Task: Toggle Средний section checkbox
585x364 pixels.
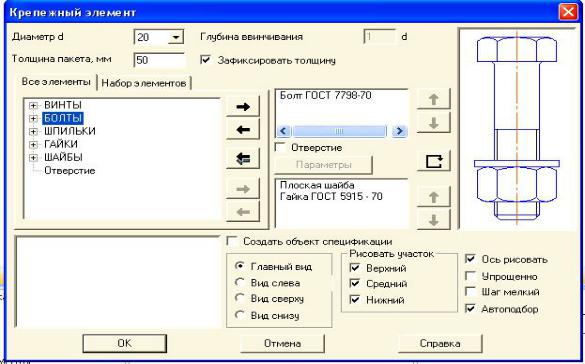Action: point(355,283)
